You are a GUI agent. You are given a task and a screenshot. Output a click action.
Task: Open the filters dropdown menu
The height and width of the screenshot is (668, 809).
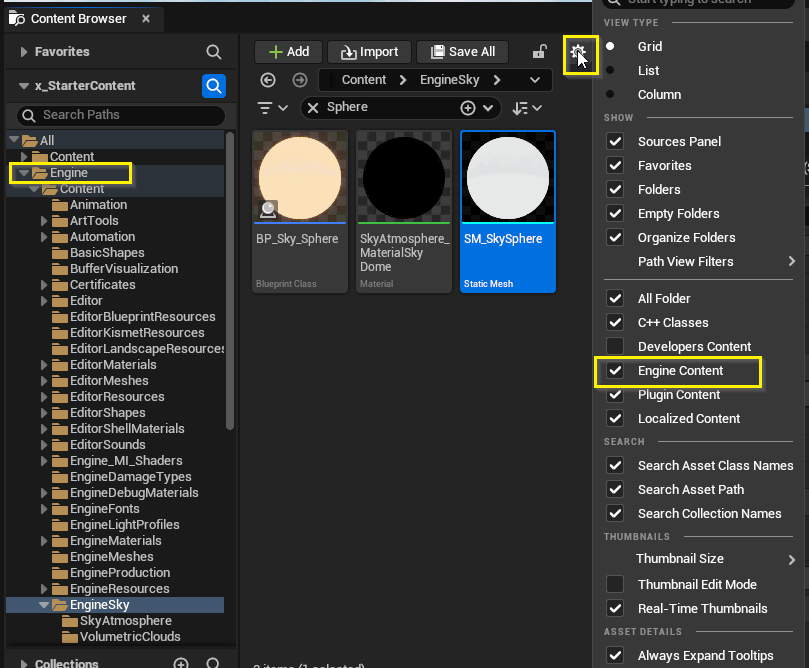tap(272, 108)
